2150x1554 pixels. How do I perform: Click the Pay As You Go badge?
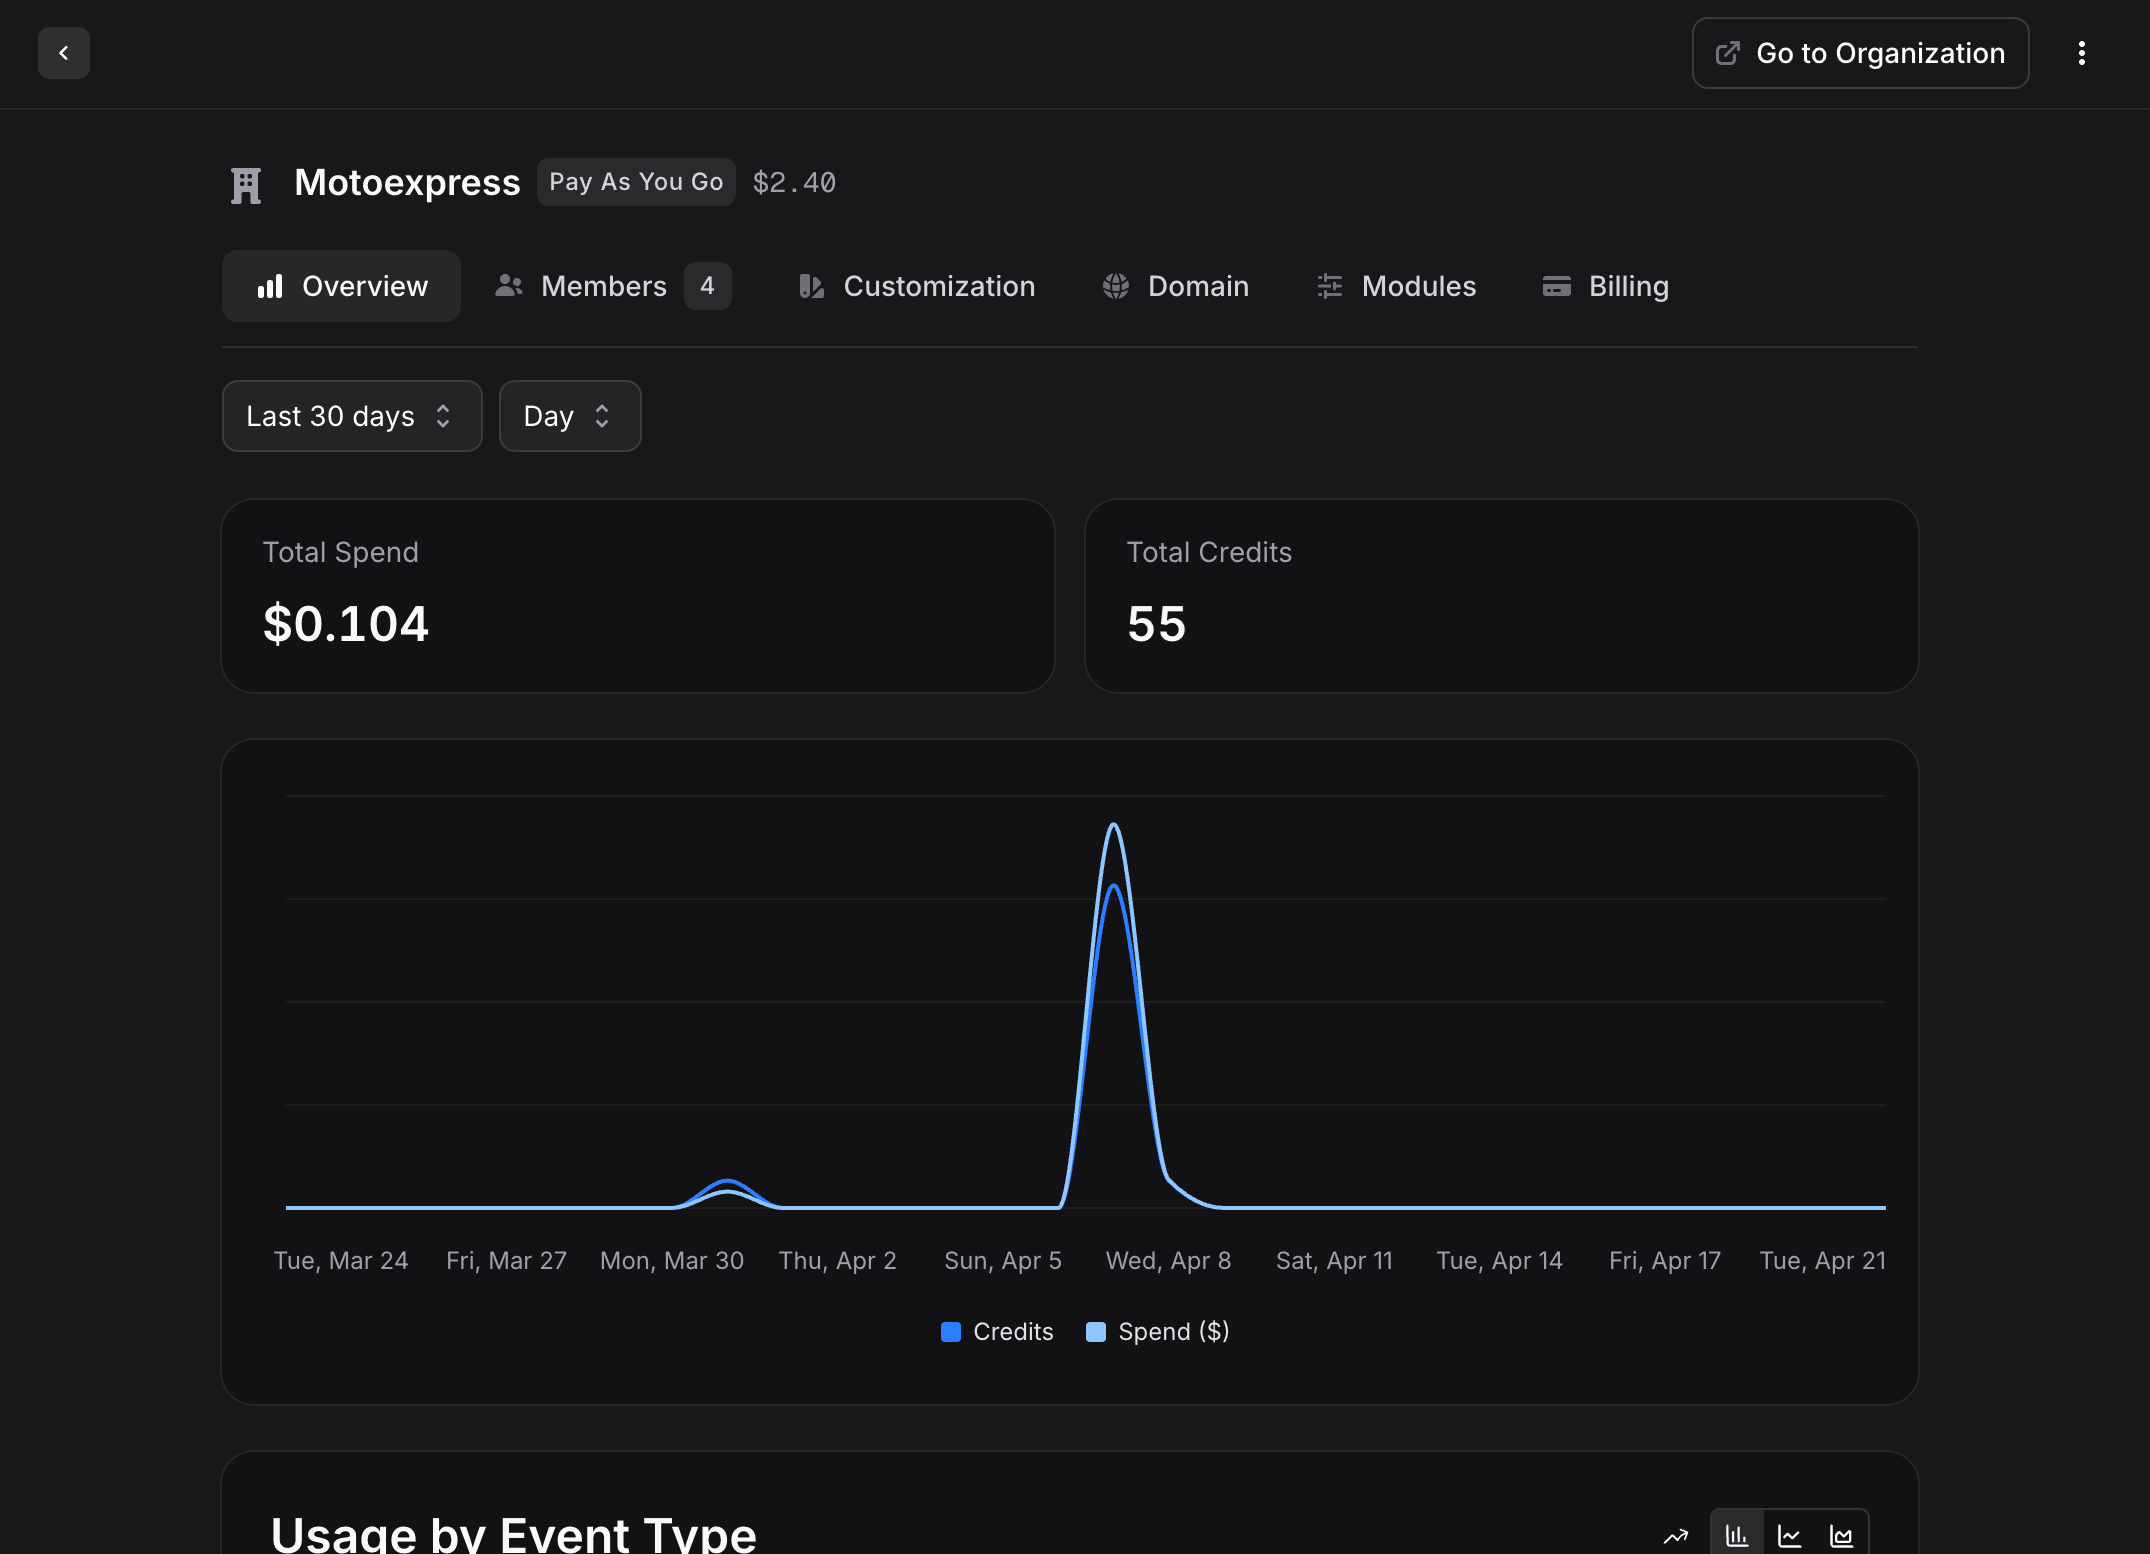click(636, 182)
